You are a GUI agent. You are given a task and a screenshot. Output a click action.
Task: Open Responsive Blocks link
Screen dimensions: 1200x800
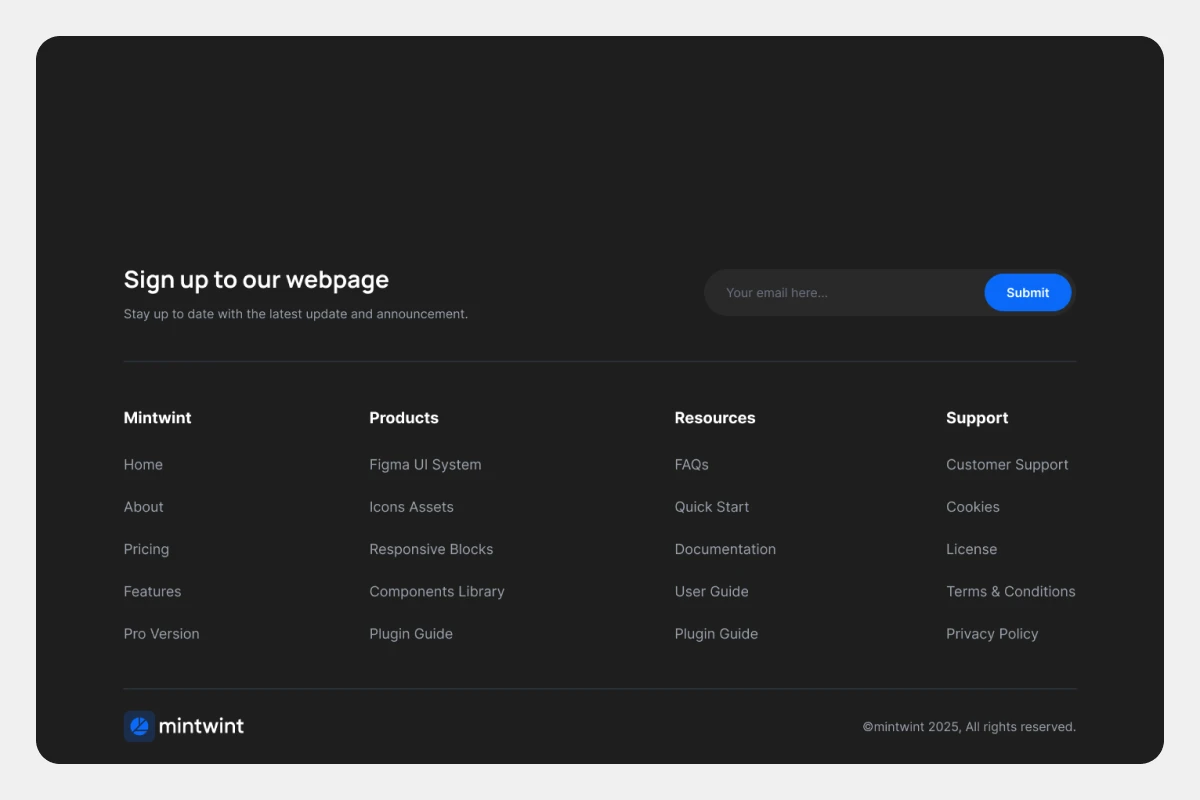[431, 549]
